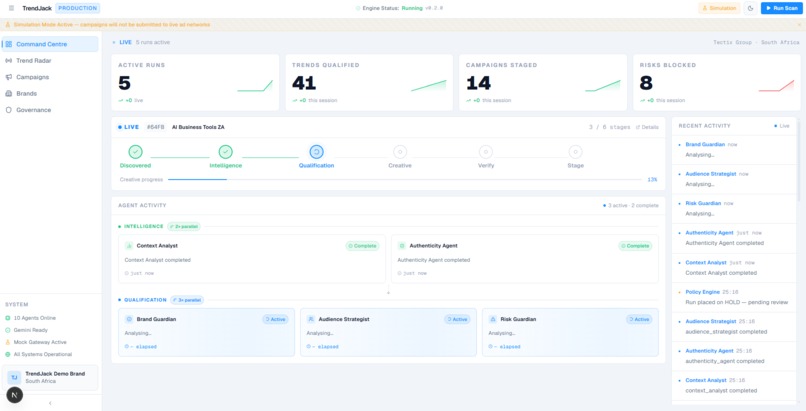
Task: Dismiss the Simulation Mode Active banner
Action: [799, 25]
